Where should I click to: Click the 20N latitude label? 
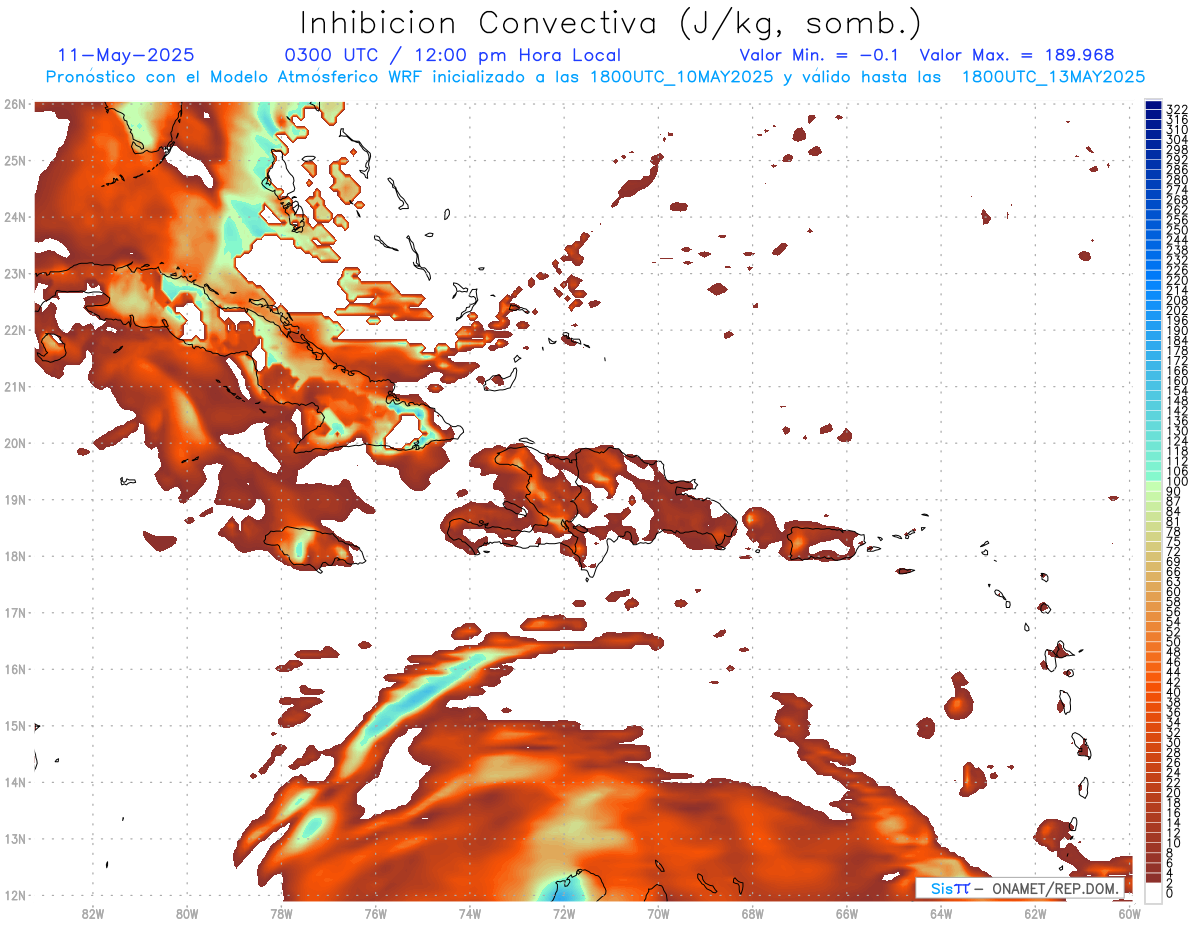pos(14,443)
